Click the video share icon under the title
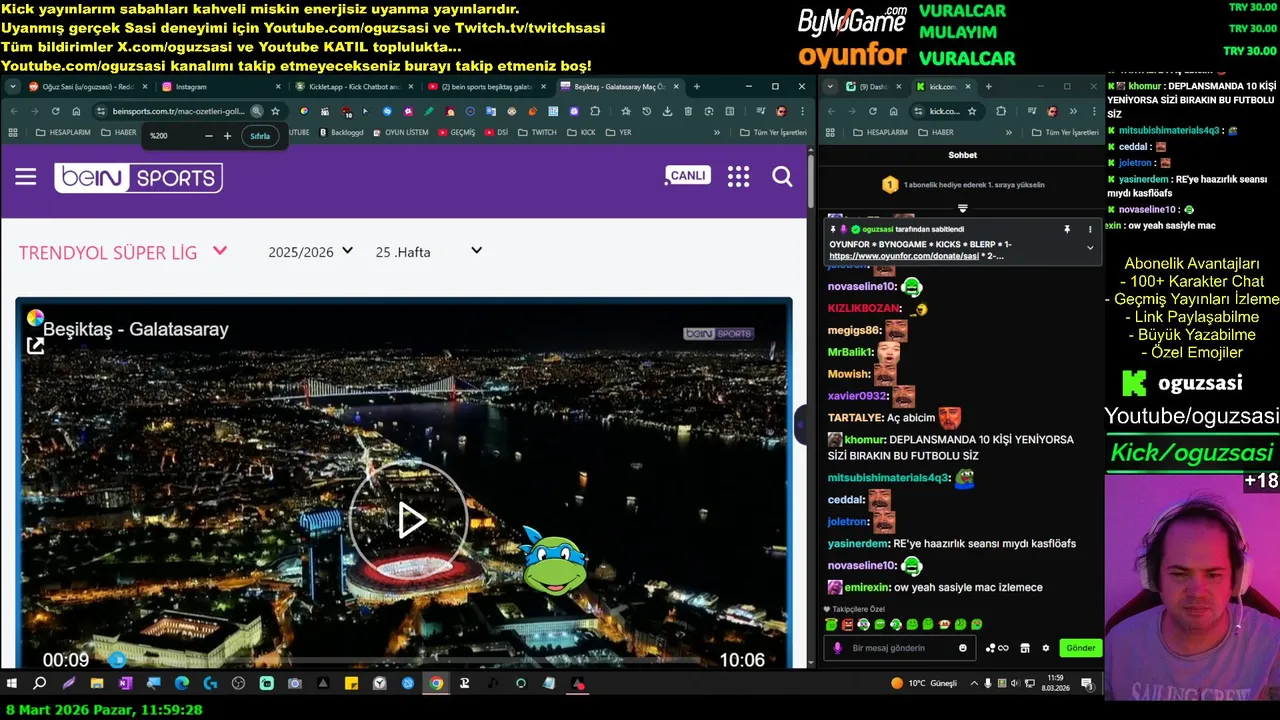Image resolution: width=1280 pixels, height=720 pixels. [35, 346]
